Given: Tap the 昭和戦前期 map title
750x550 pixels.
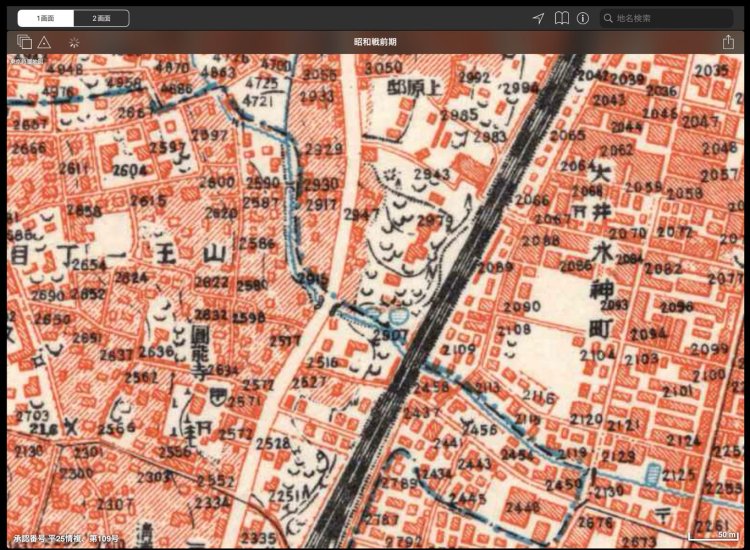Looking at the screenshot, I should coord(375,42).
